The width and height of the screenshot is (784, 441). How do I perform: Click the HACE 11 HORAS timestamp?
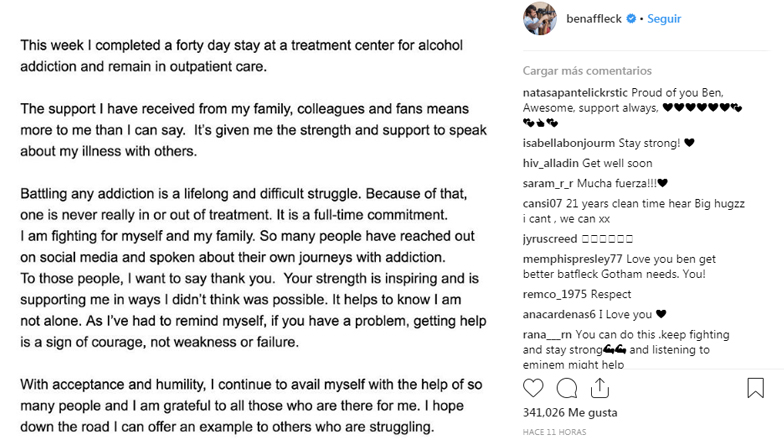point(556,430)
